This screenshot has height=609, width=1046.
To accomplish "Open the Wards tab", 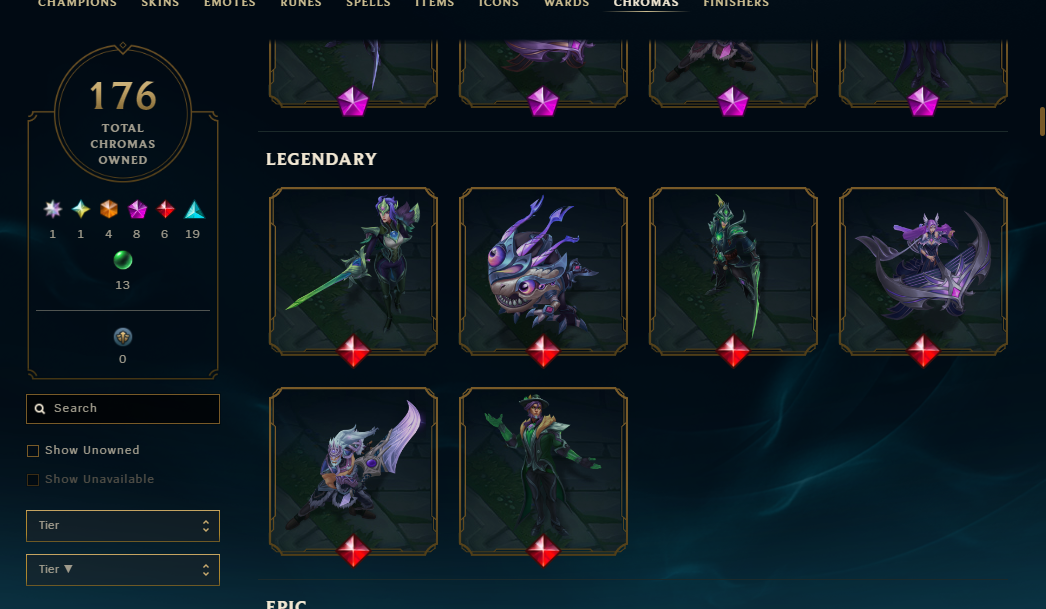I will coord(566,3).
